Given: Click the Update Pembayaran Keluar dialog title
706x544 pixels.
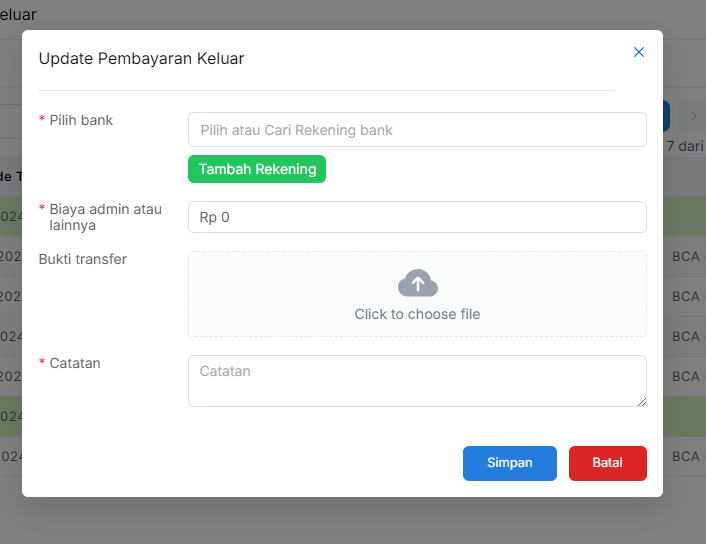Looking at the screenshot, I should click(x=141, y=58).
